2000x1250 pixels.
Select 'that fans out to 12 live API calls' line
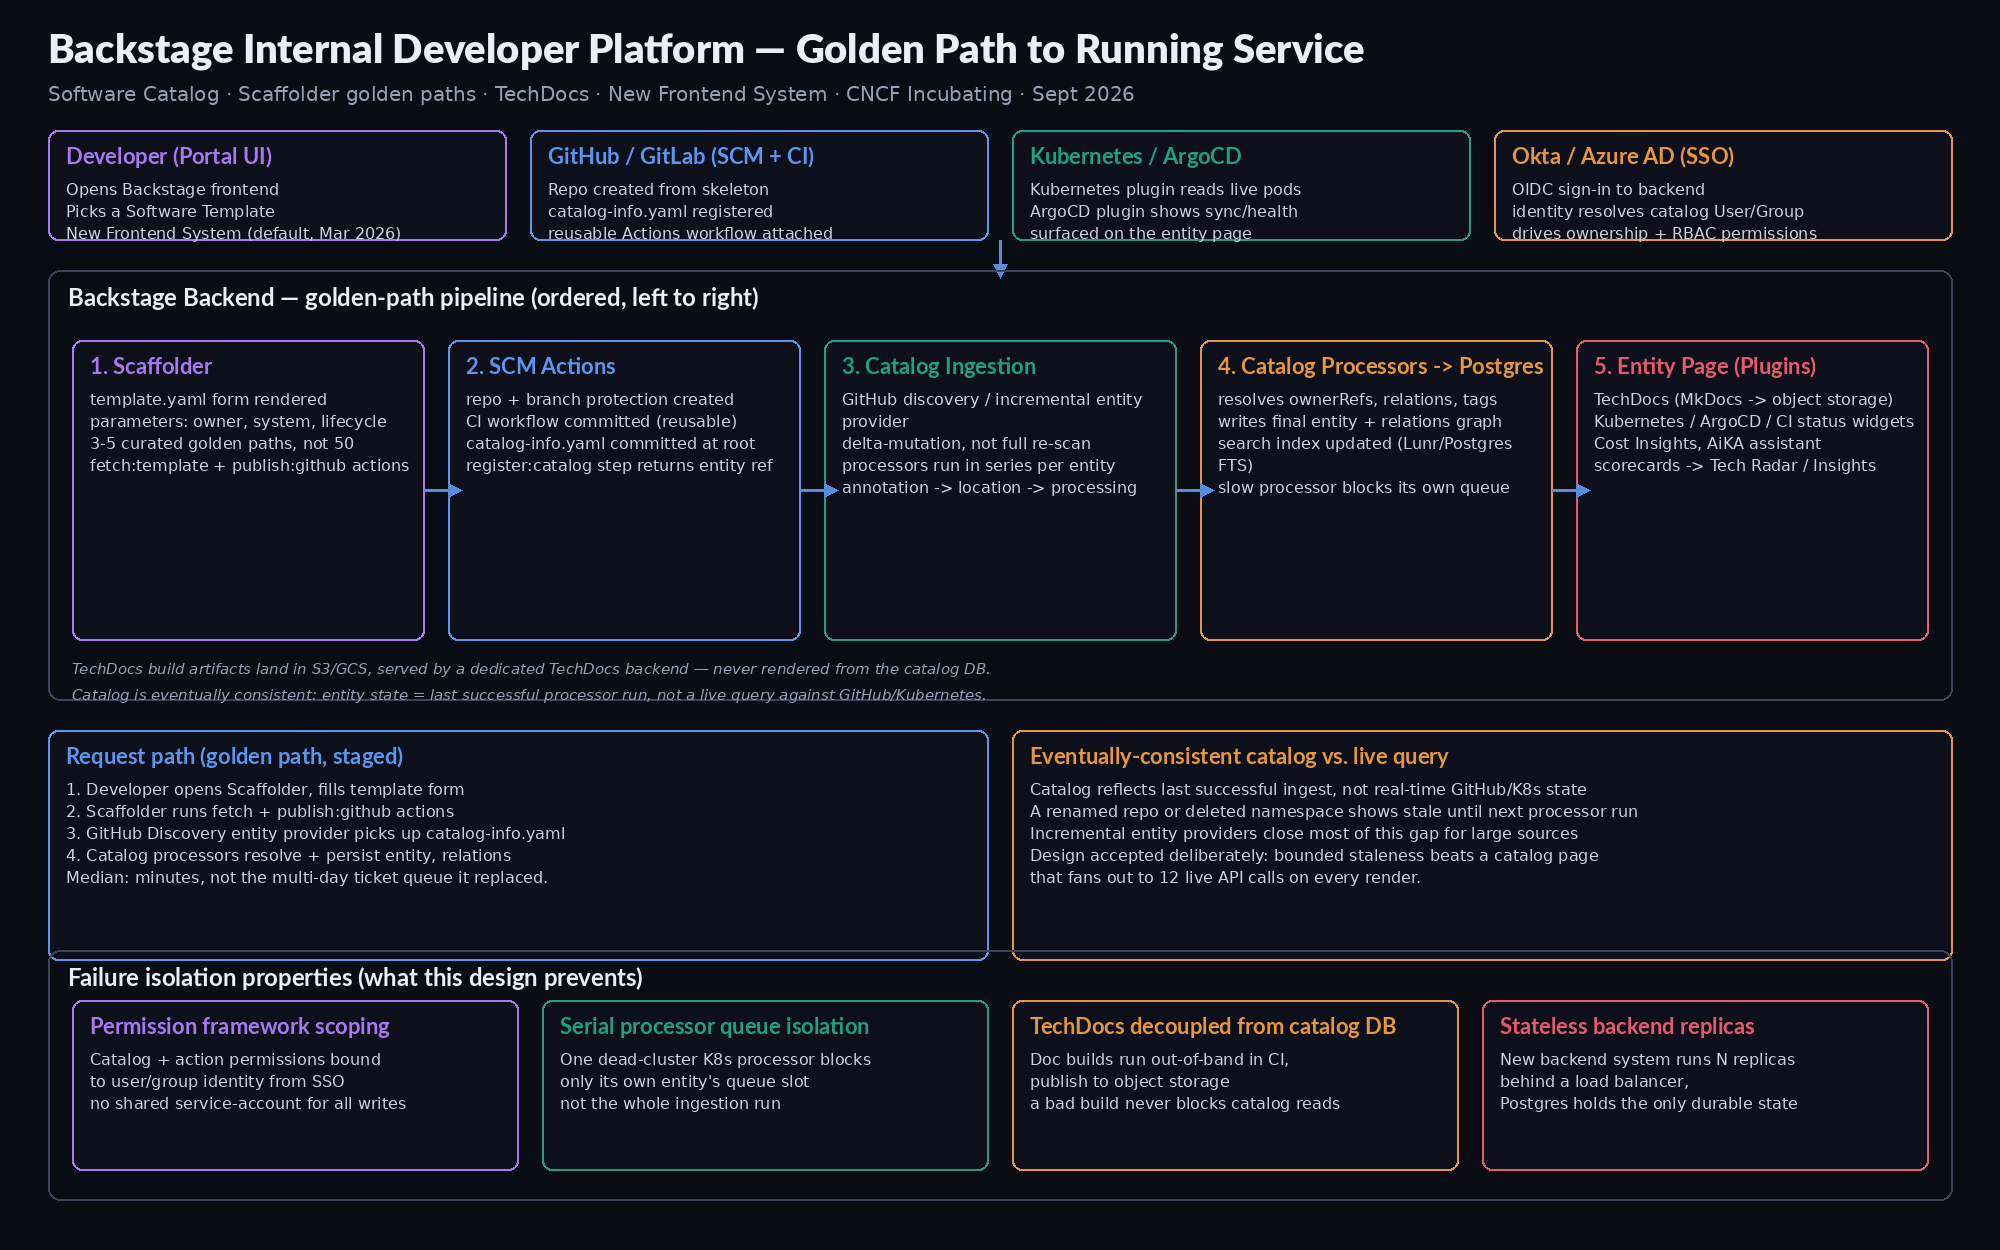(x=1225, y=877)
